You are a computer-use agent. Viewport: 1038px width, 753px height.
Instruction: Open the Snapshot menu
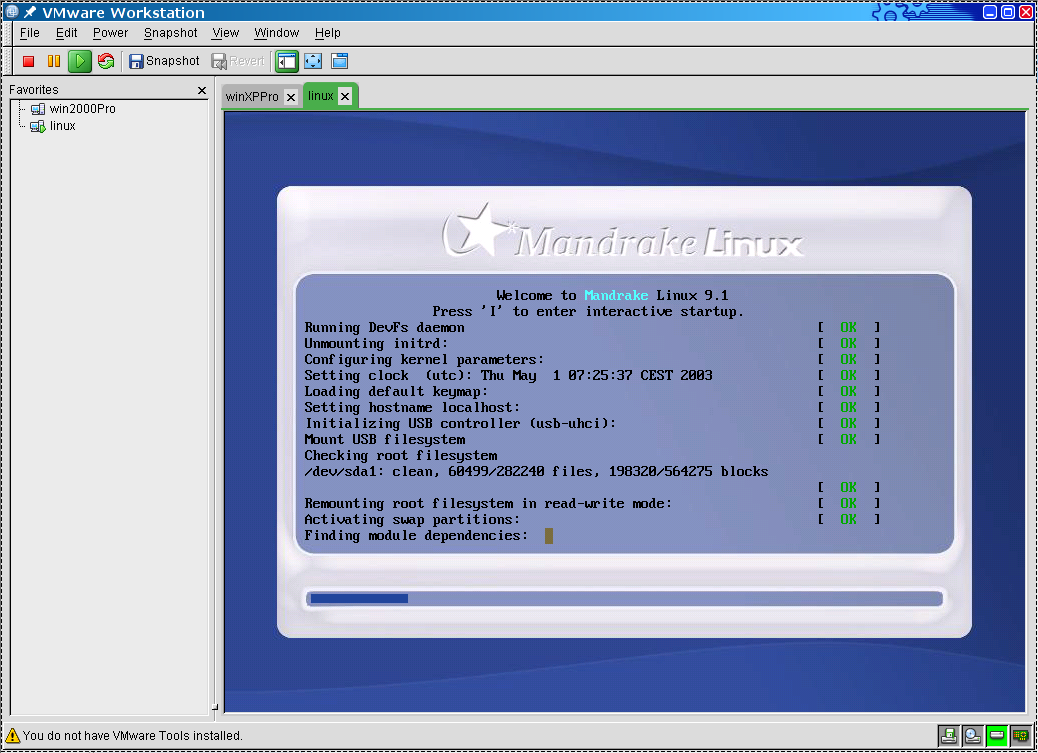click(x=171, y=33)
